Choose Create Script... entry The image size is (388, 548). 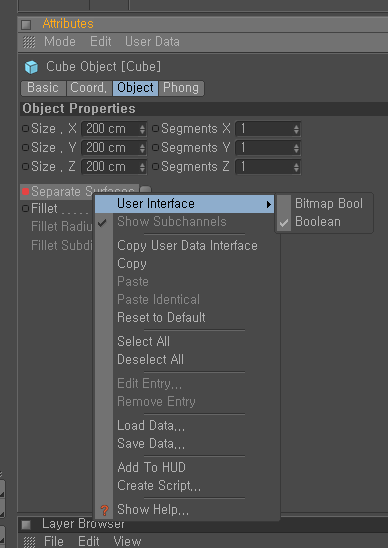159,485
